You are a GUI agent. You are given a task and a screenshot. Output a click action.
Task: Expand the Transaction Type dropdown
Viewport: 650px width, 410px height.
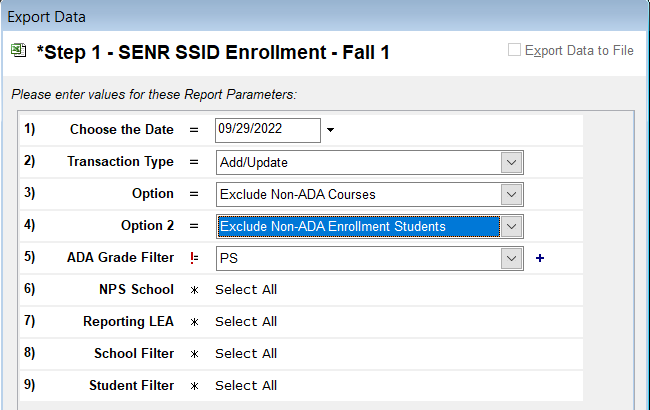point(510,162)
